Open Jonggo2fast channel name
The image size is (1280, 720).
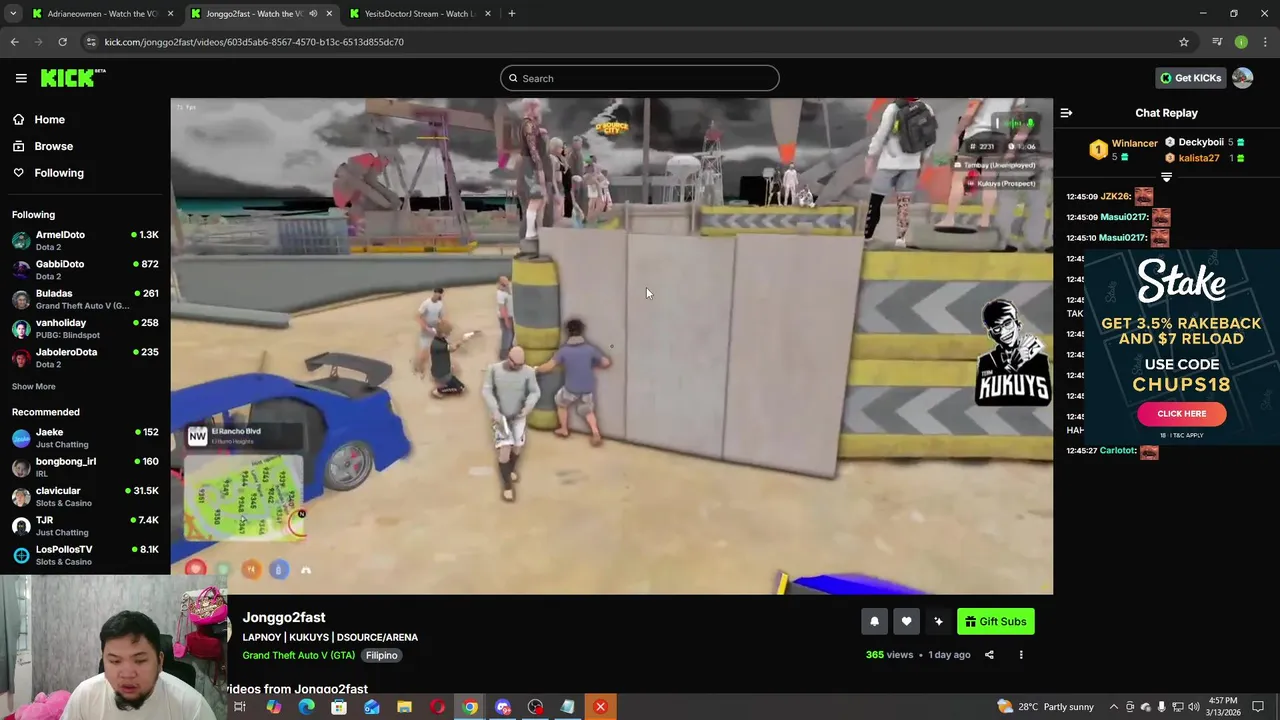coord(284,617)
